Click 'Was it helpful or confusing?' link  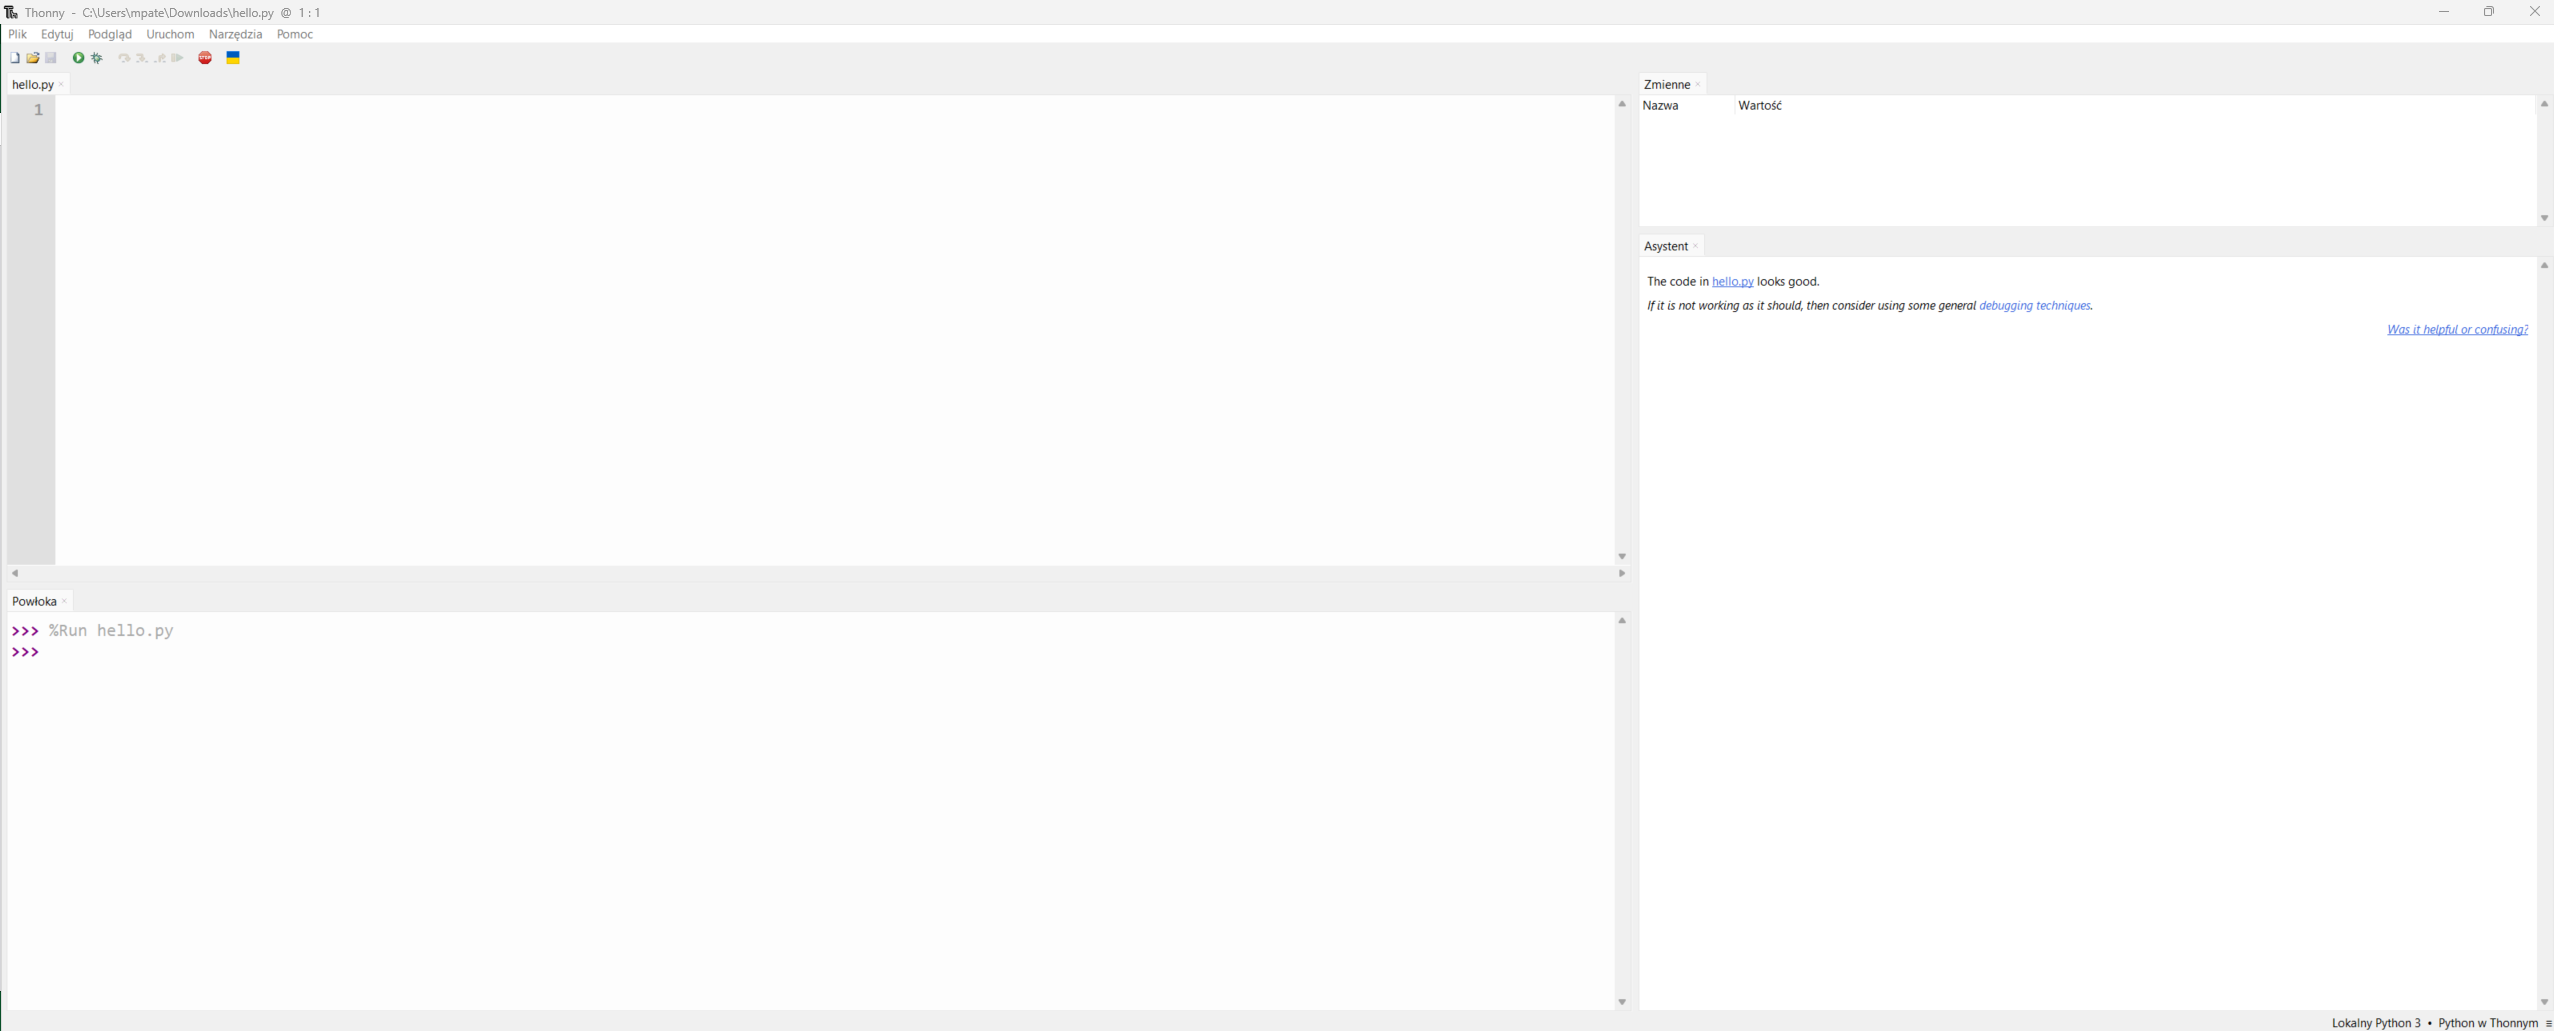pos(2457,330)
